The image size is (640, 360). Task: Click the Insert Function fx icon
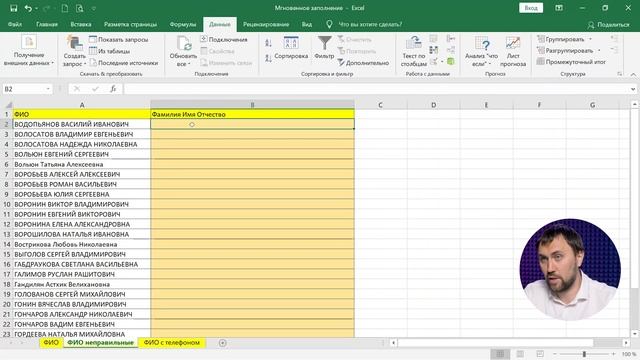(x=113, y=89)
